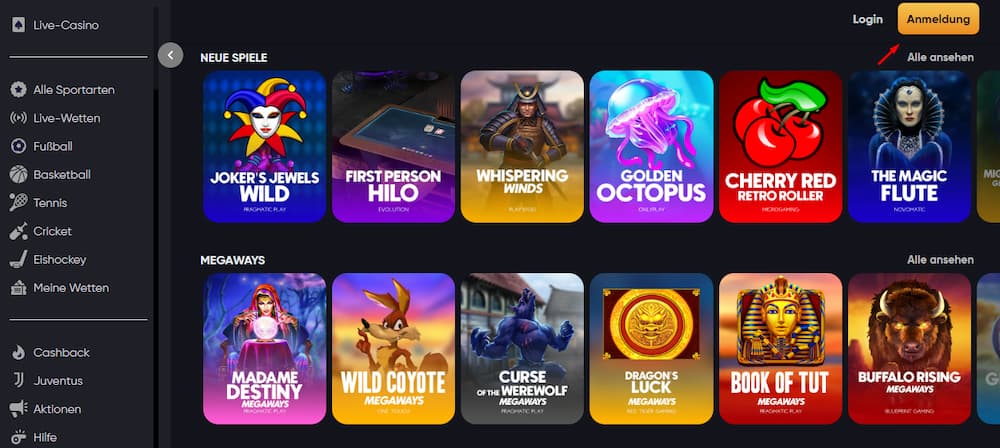Open the Book of Tut Megaways tile
1000x448 pixels.
[x=781, y=348]
